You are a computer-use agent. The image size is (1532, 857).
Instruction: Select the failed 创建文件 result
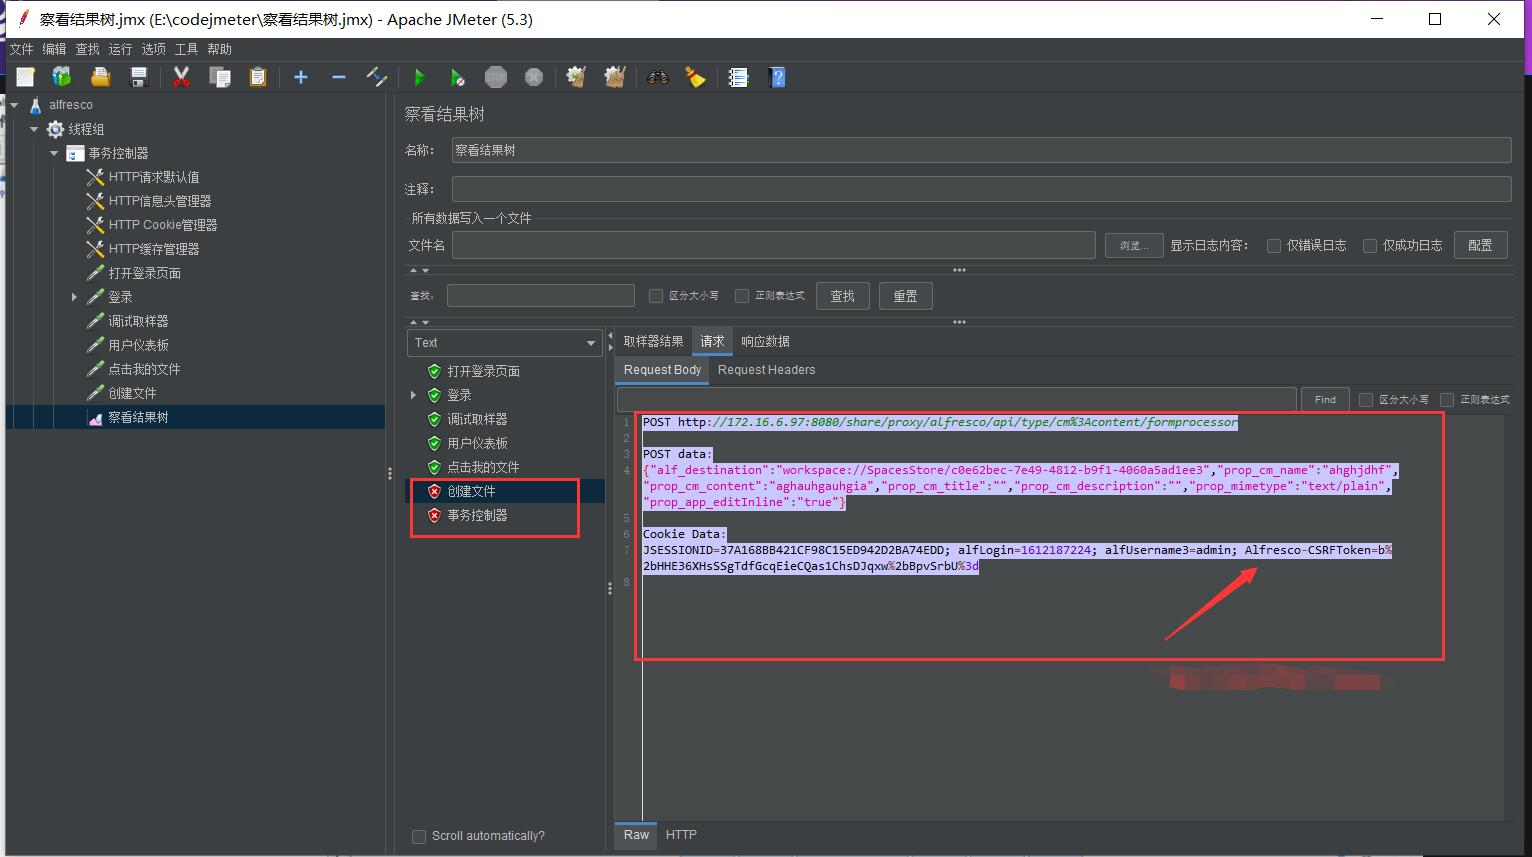(x=471, y=491)
